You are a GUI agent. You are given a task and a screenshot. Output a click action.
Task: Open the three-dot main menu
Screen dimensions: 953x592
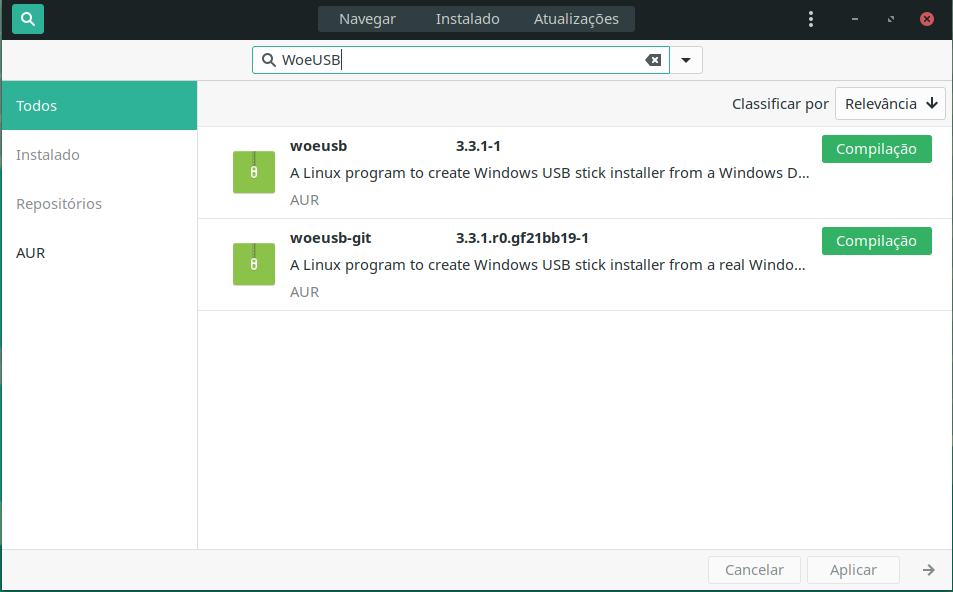(811, 19)
